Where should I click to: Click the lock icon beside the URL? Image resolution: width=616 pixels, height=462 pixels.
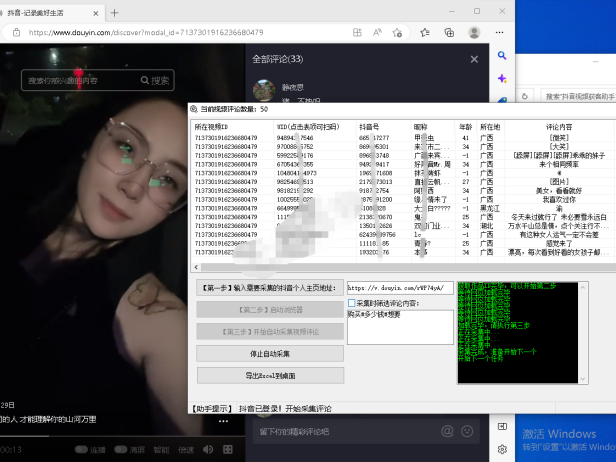tap(16, 33)
